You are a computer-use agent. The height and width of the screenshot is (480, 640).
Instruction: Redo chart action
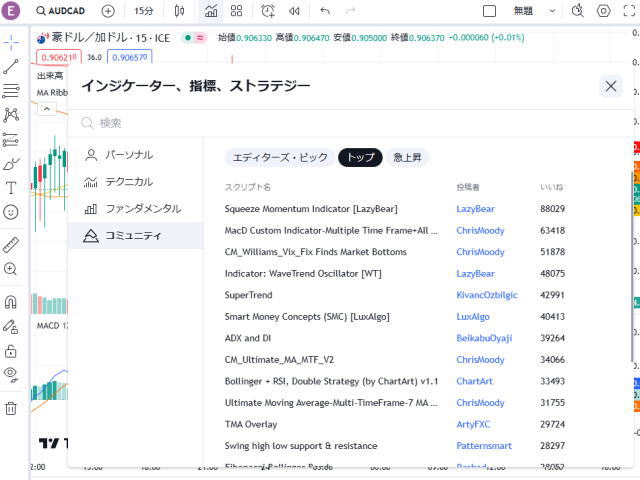point(350,11)
